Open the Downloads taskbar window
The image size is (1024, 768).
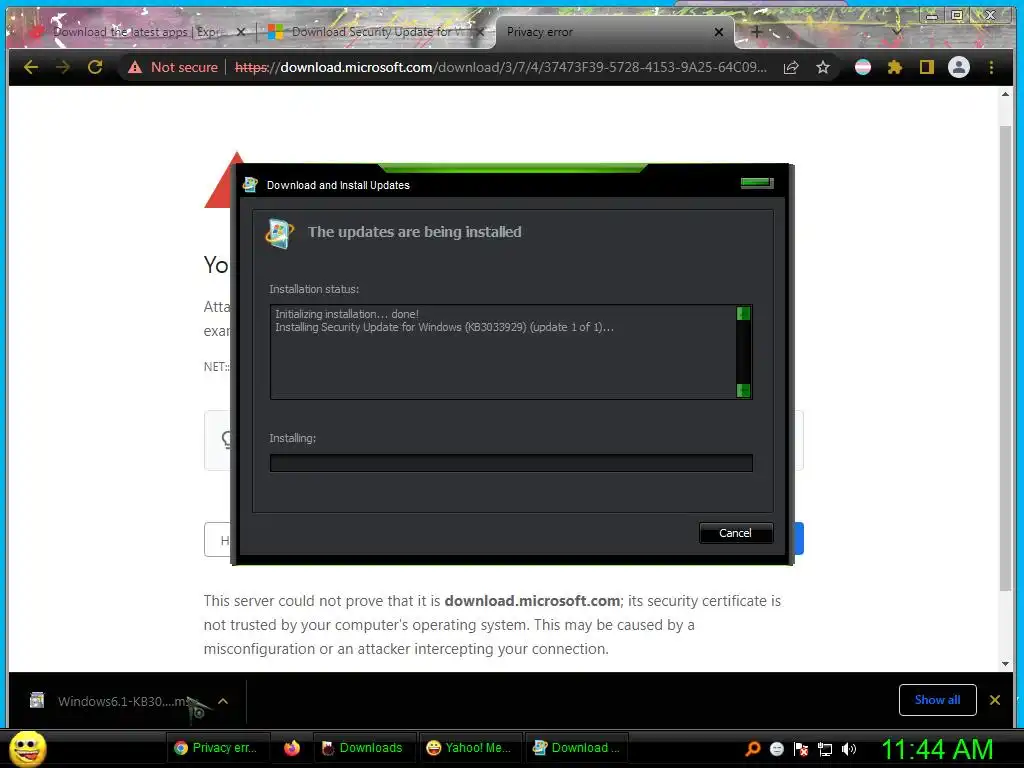pos(364,748)
